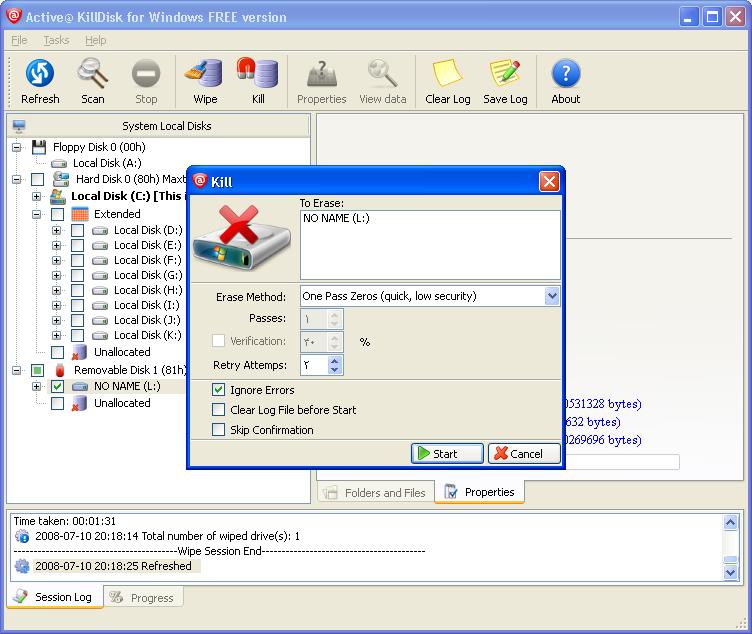Click the System Local Disks computer icon
752x634 pixels.
(19, 126)
